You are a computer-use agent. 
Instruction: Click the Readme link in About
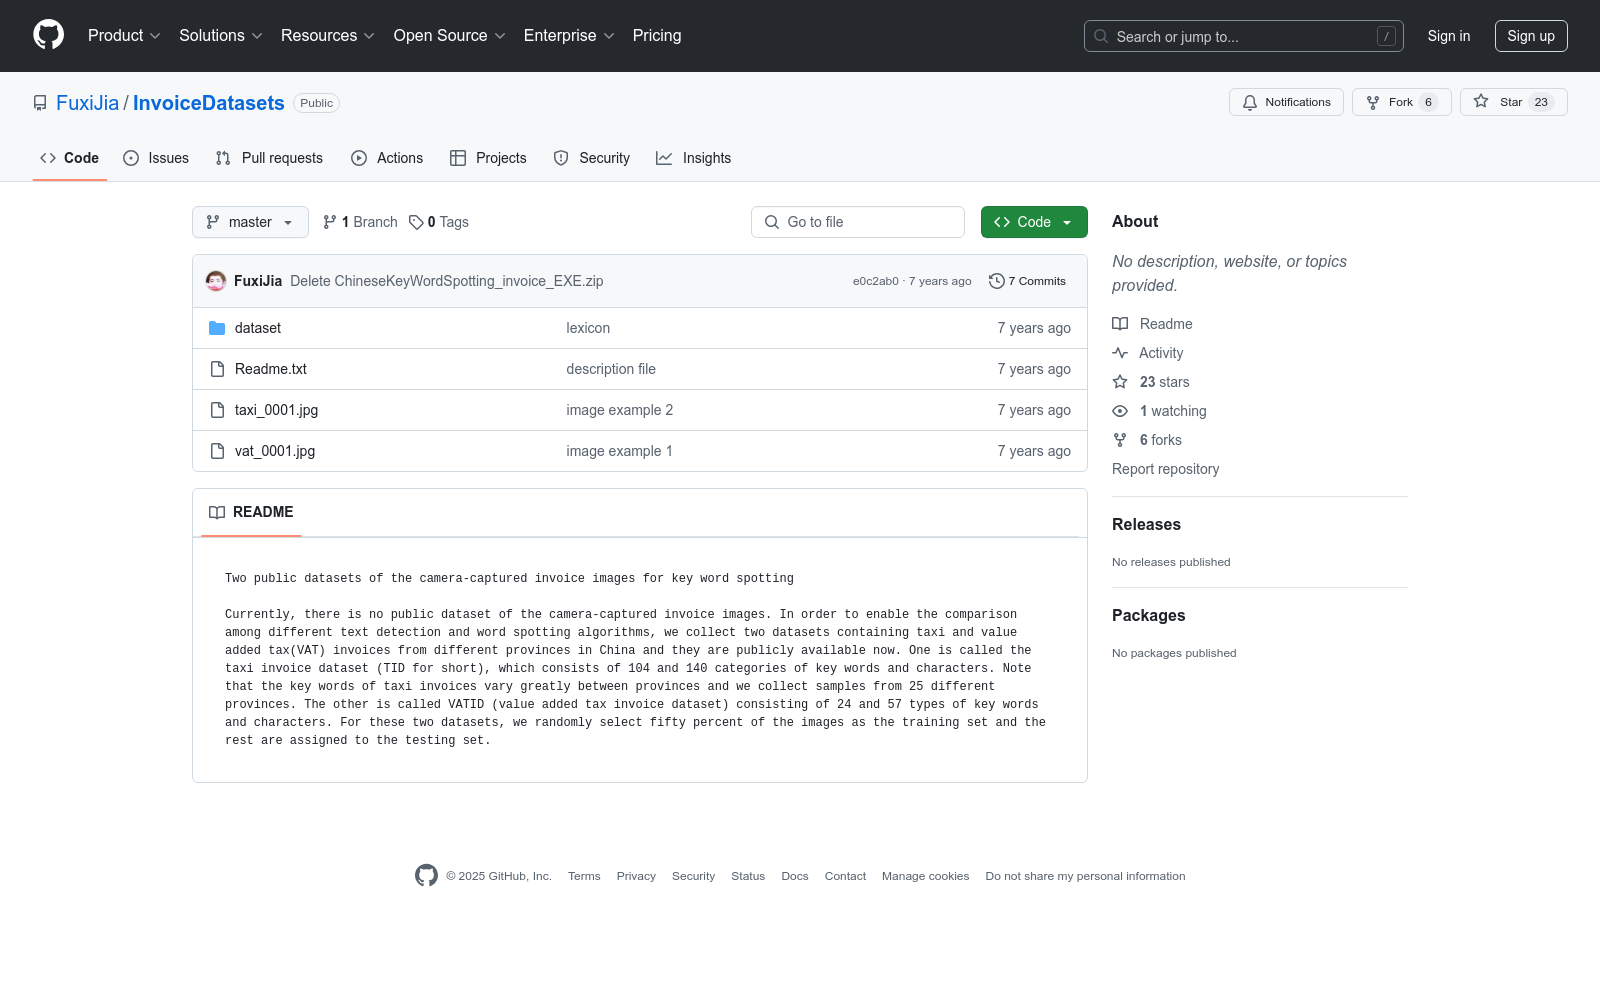point(1153,324)
